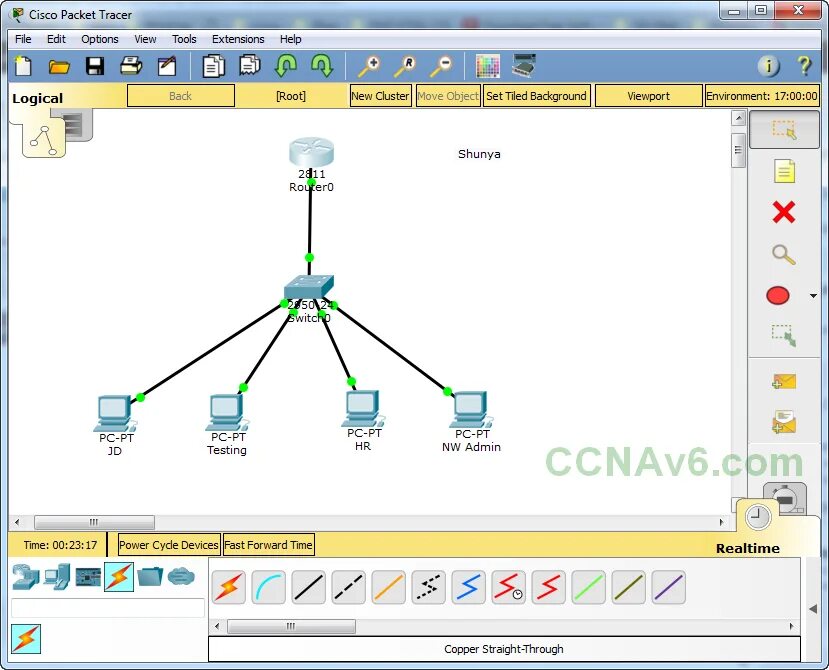Image resolution: width=829 pixels, height=670 pixels.
Task: Click Fast Forward Time button
Action: coord(269,545)
